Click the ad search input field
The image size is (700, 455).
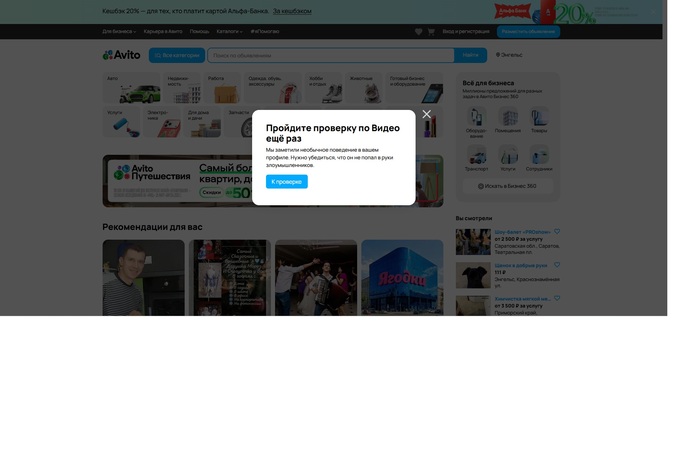[330, 55]
